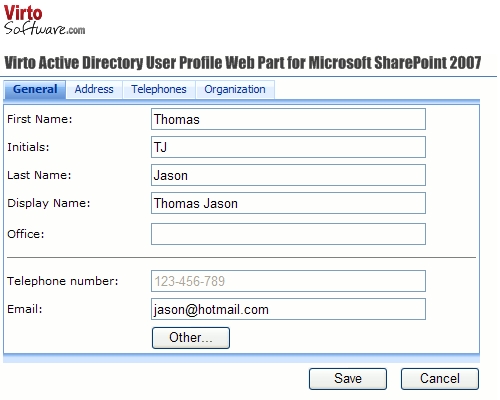
Task: Click the First Name label
Action: pos(40,119)
